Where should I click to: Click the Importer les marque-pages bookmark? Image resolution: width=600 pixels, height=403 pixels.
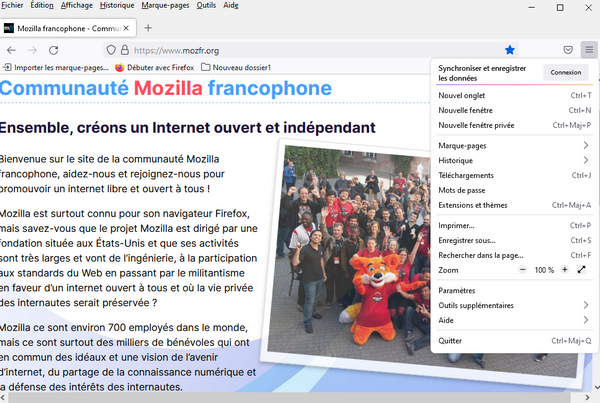56,68
